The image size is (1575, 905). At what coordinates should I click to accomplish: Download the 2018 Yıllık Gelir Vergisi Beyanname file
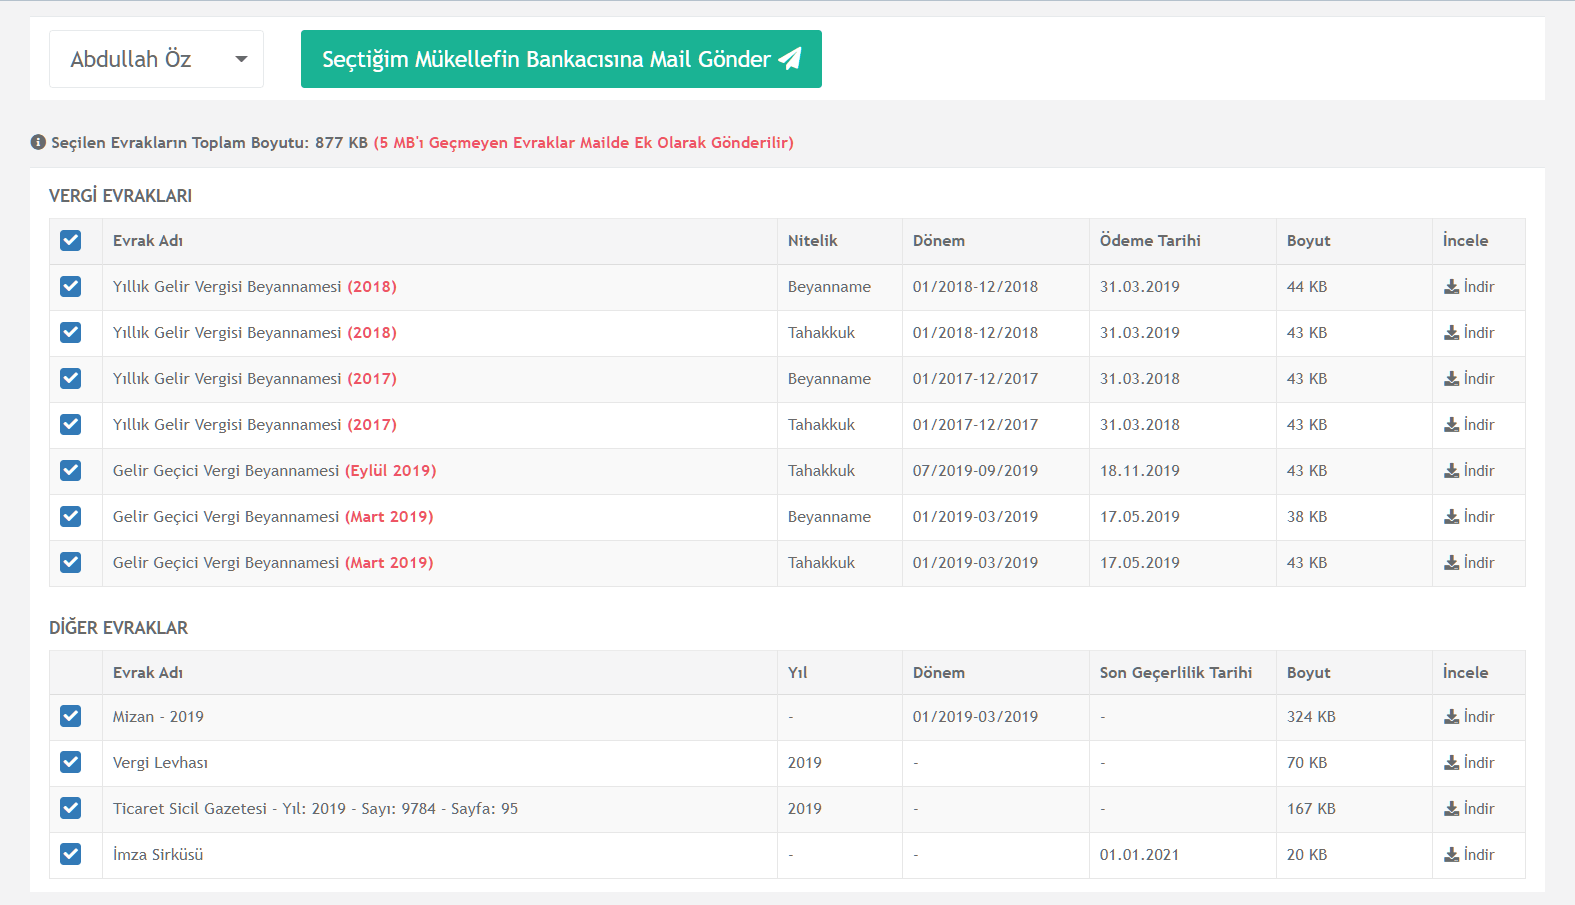click(1468, 287)
